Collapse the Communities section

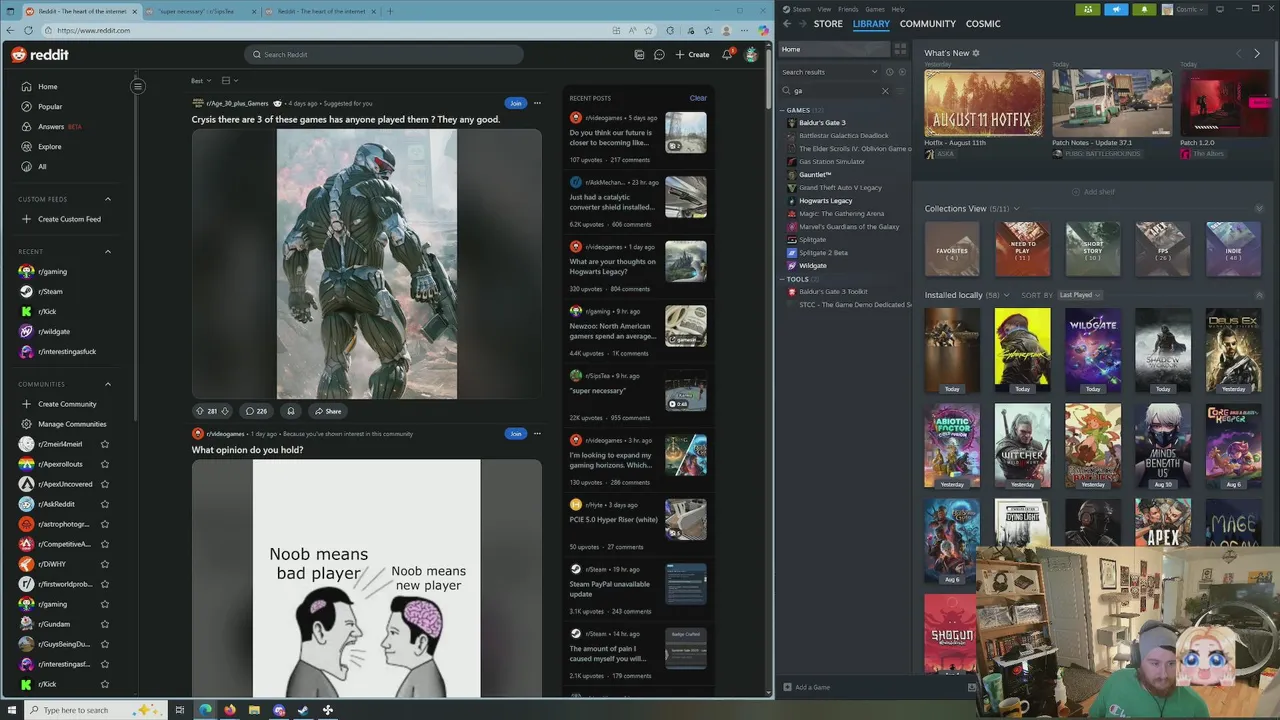(x=108, y=384)
